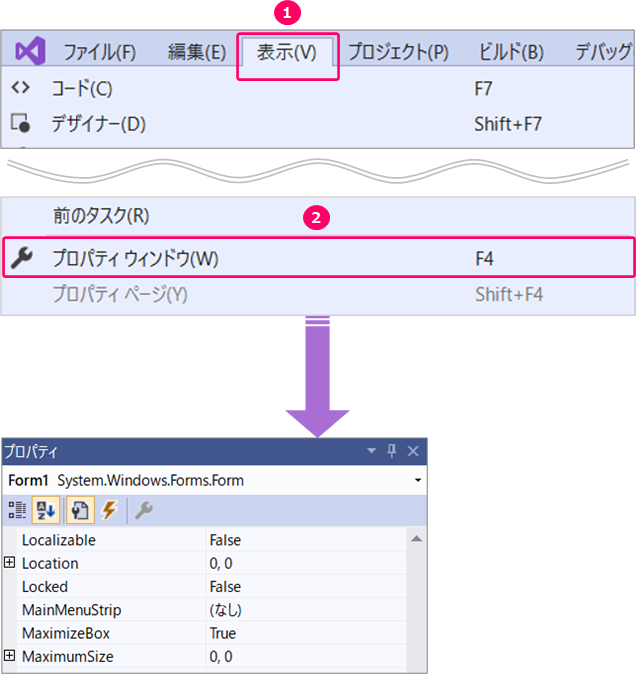
Task: Open the properties panel window position dropdown
Action: tap(372, 451)
